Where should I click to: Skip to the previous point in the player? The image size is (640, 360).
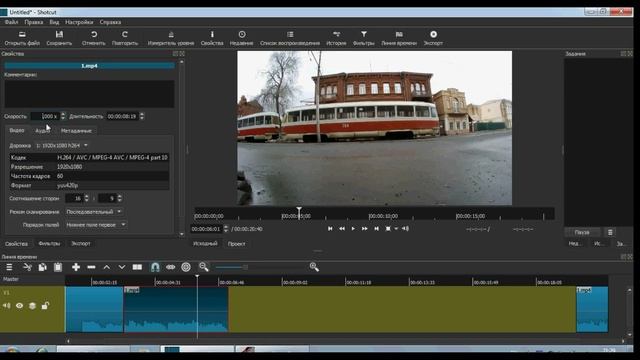tap(330, 229)
